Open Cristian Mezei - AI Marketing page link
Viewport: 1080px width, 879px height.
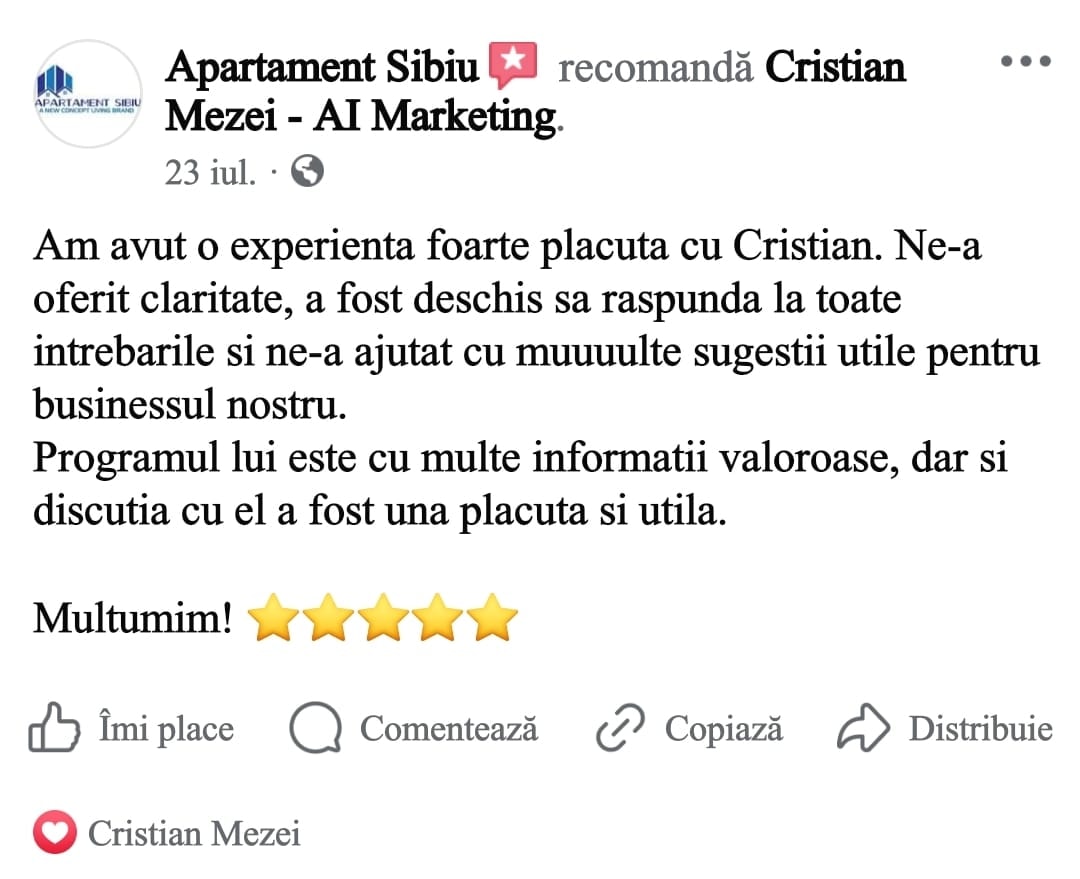(x=534, y=92)
